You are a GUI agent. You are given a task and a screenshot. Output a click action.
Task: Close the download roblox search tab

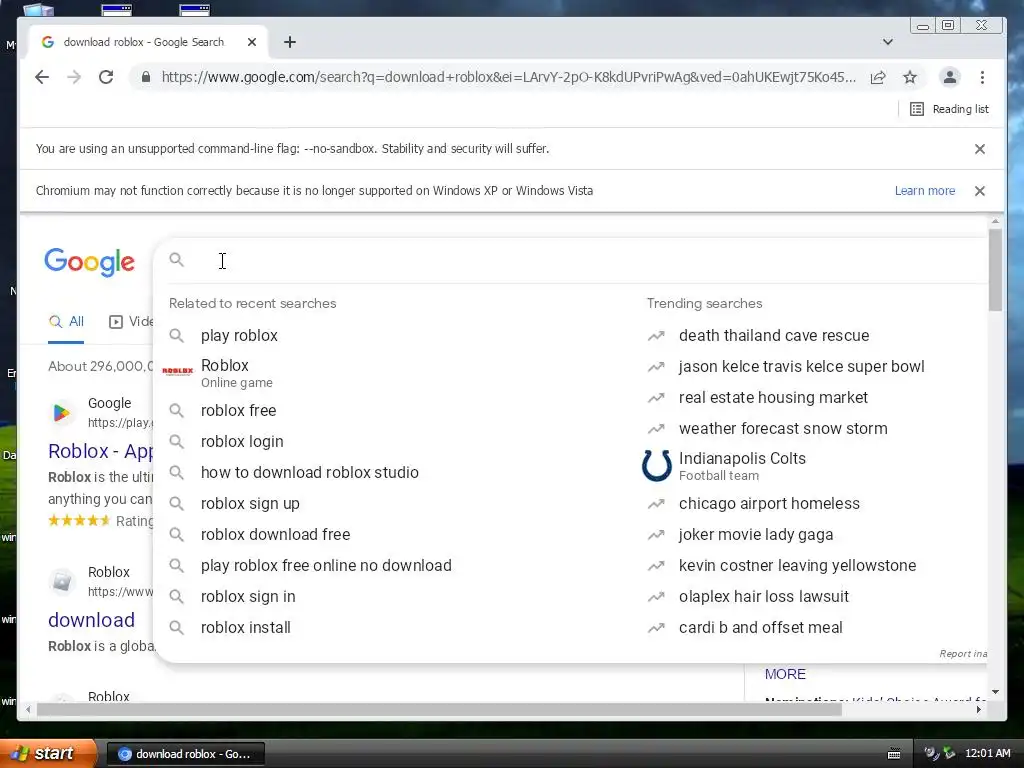pos(252,42)
